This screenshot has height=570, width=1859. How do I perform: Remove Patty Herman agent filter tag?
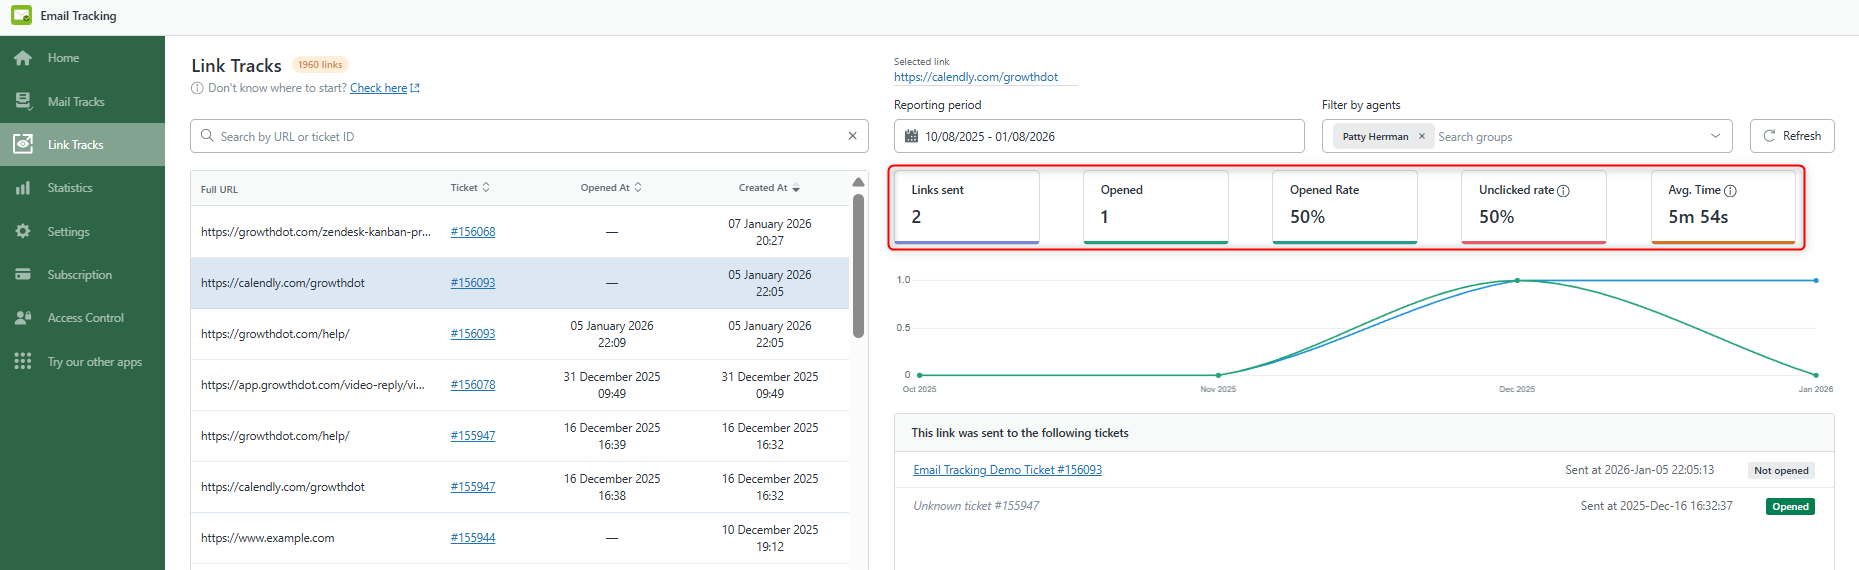1421,137
